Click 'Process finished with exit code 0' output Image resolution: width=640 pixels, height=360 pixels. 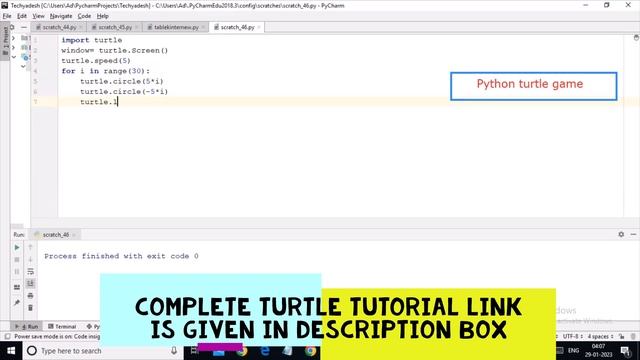coord(121,256)
